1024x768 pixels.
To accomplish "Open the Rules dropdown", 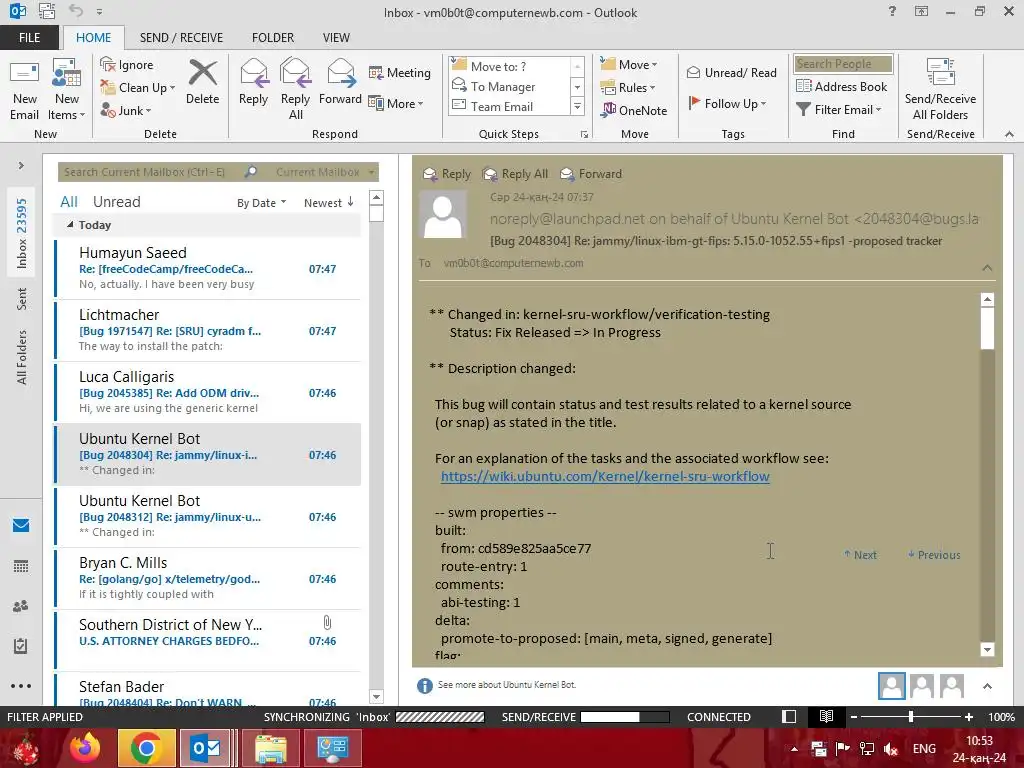I will (x=628, y=88).
